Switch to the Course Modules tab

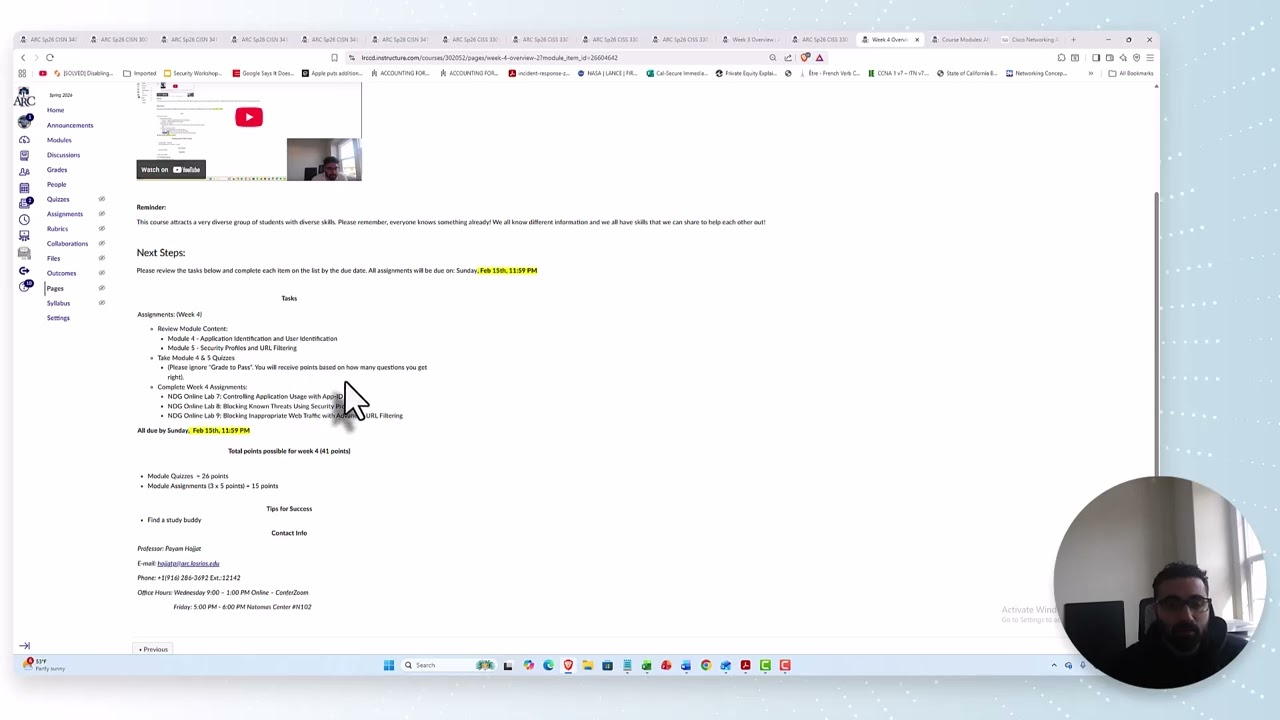(x=959, y=40)
